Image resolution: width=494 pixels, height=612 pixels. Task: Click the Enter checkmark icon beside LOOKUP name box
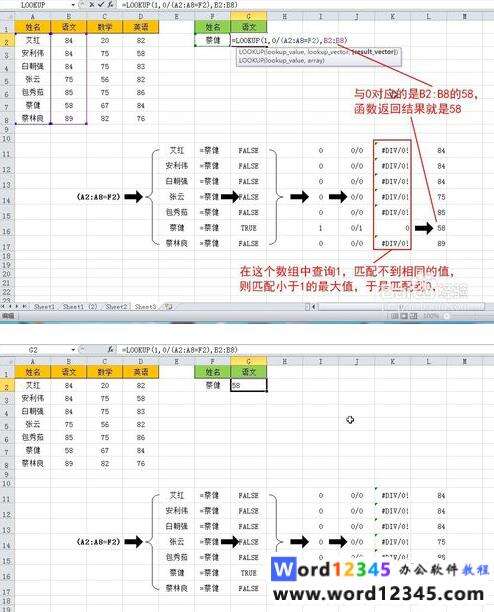[101, 5]
